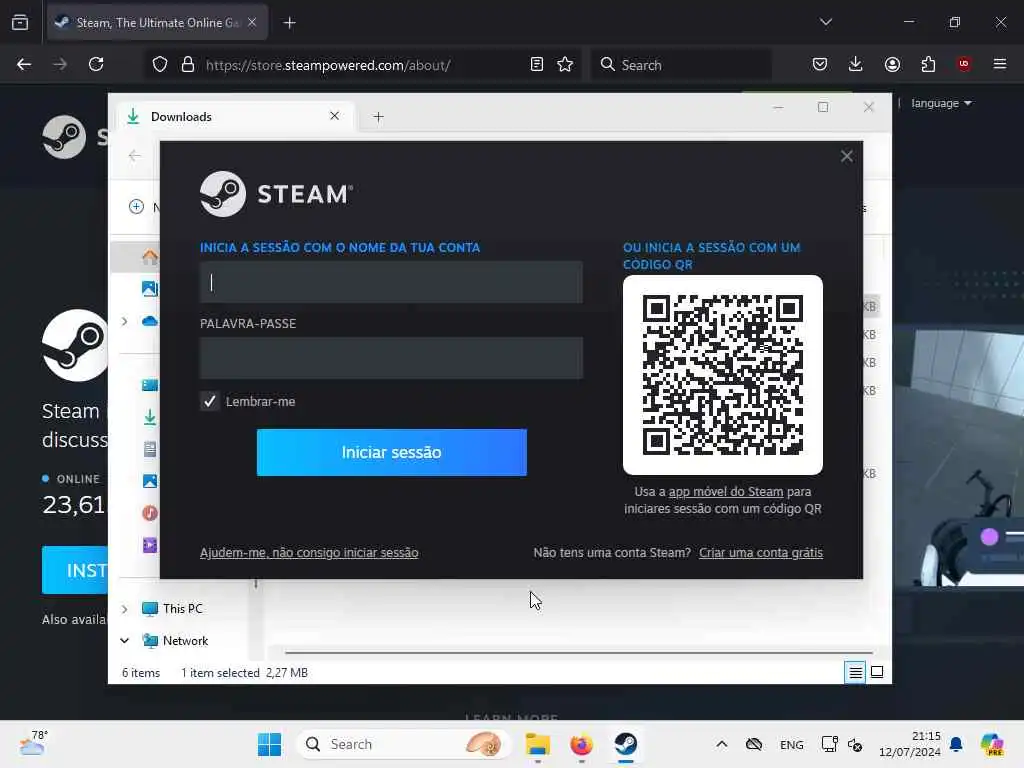Screen dimensions: 1024x768
Task: Tick the Lembrar-me checkbox
Action: pyautogui.click(x=210, y=401)
